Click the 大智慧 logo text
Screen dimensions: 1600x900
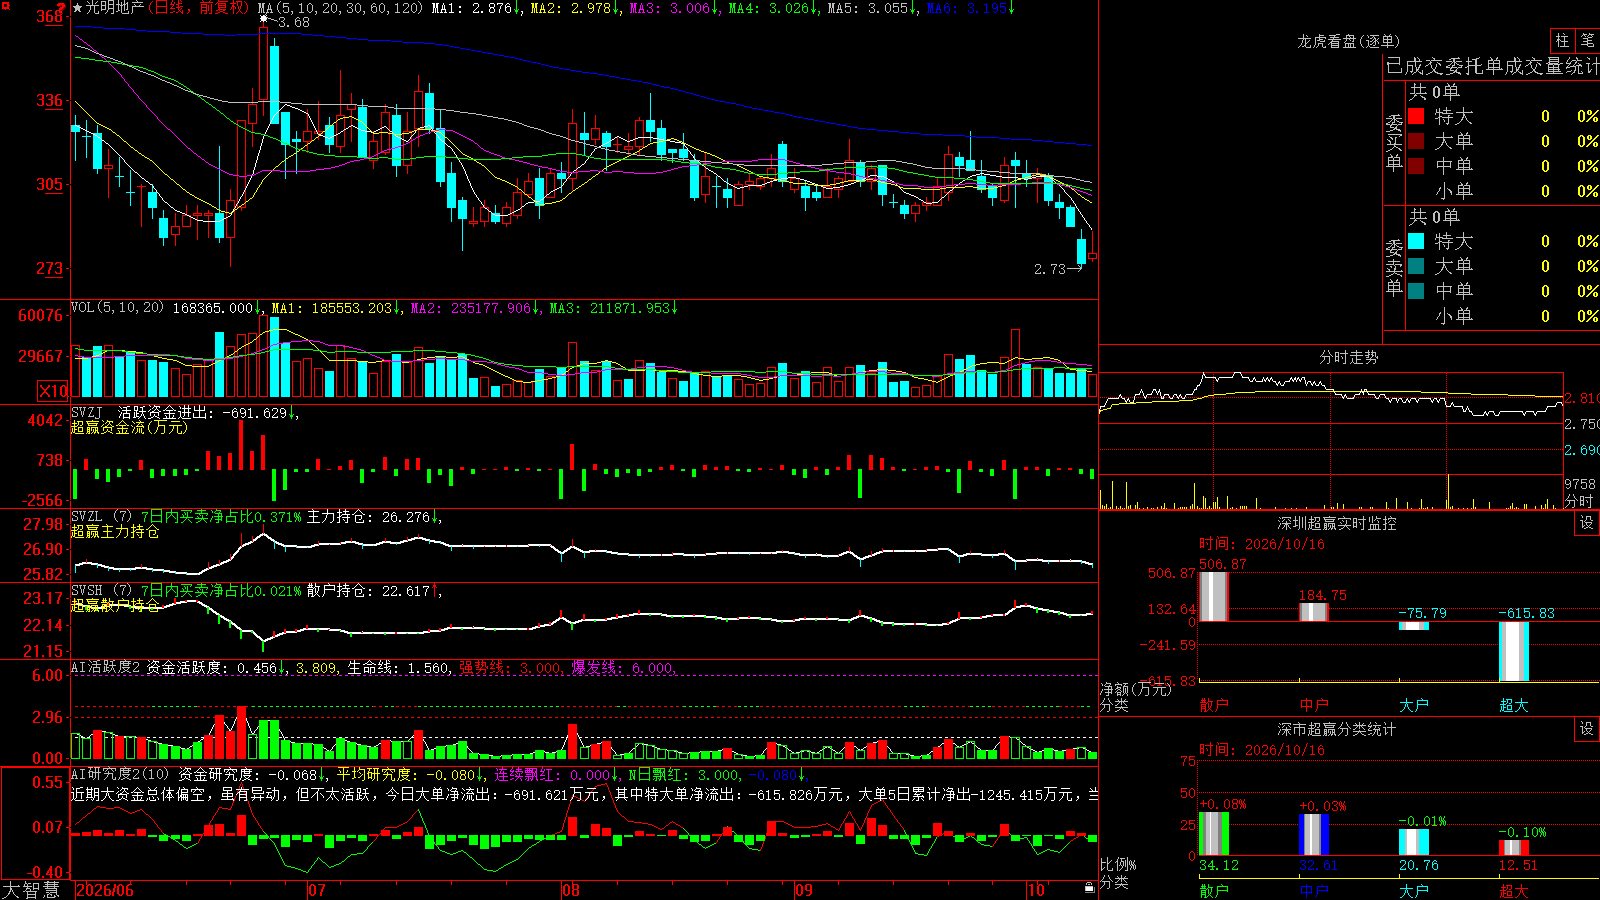click(x=31, y=889)
